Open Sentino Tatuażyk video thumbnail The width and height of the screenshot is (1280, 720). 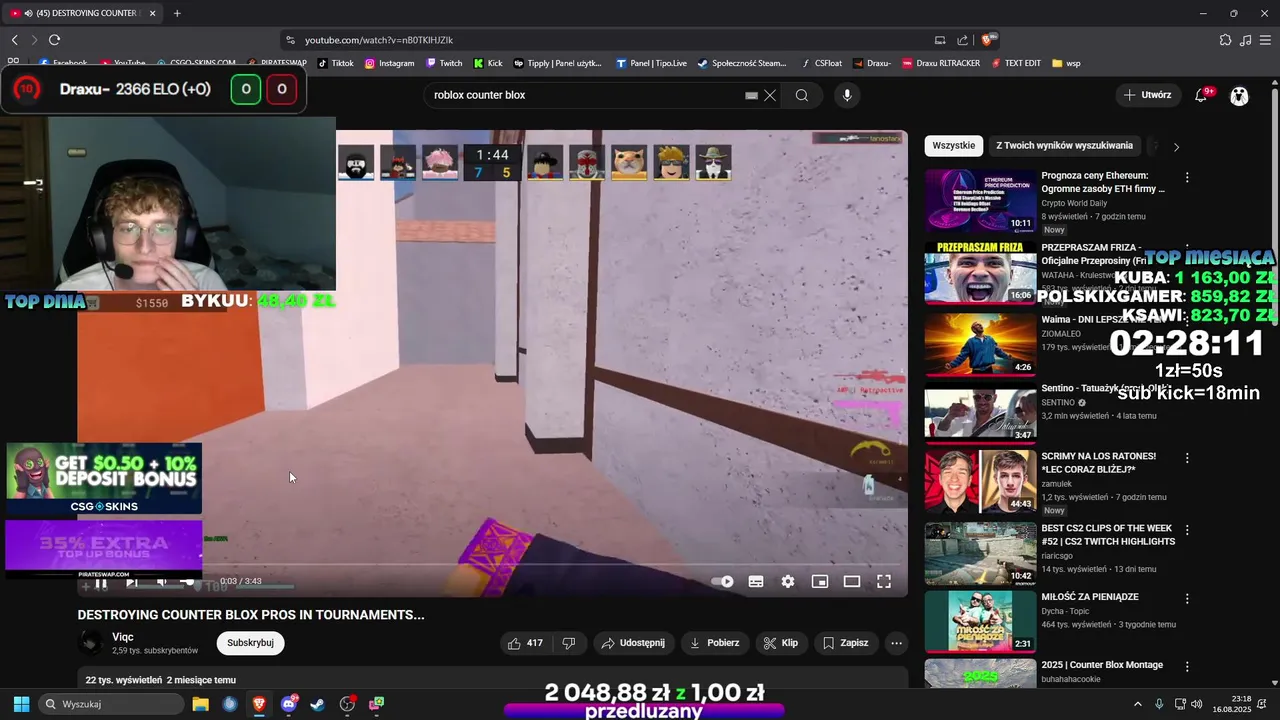(980, 414)
